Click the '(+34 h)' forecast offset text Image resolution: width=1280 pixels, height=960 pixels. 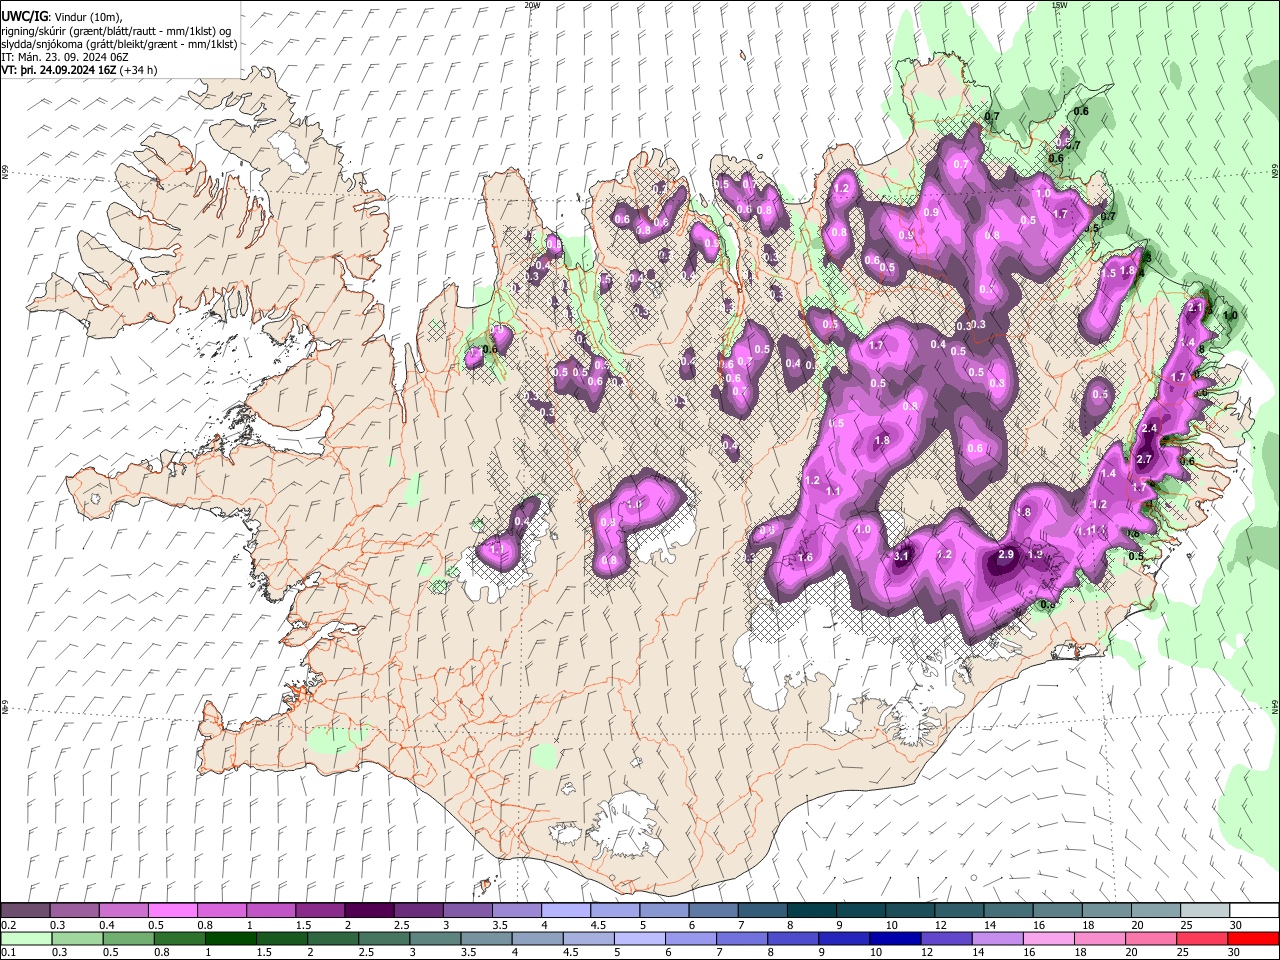click(138, 70)
